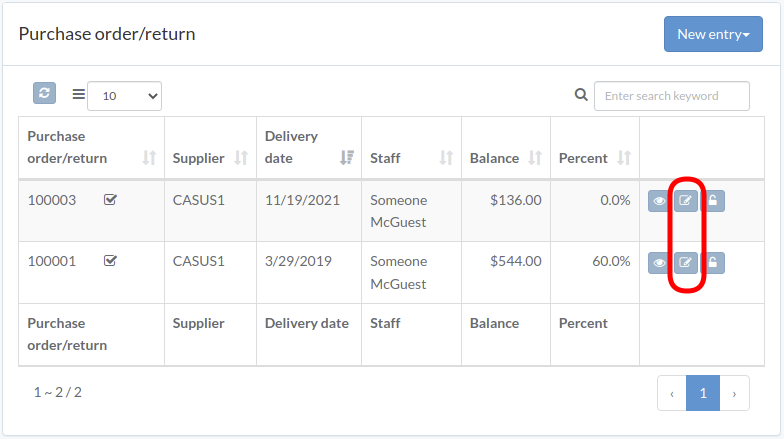Open the rows-per-page dropdown showing 10

coord(124,96)
